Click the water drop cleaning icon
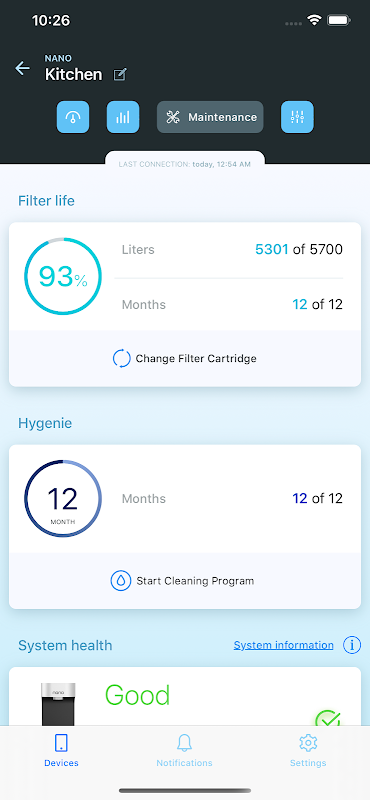Image resolution: width=370 pixels, height=800 pixels. coord(120,581)
